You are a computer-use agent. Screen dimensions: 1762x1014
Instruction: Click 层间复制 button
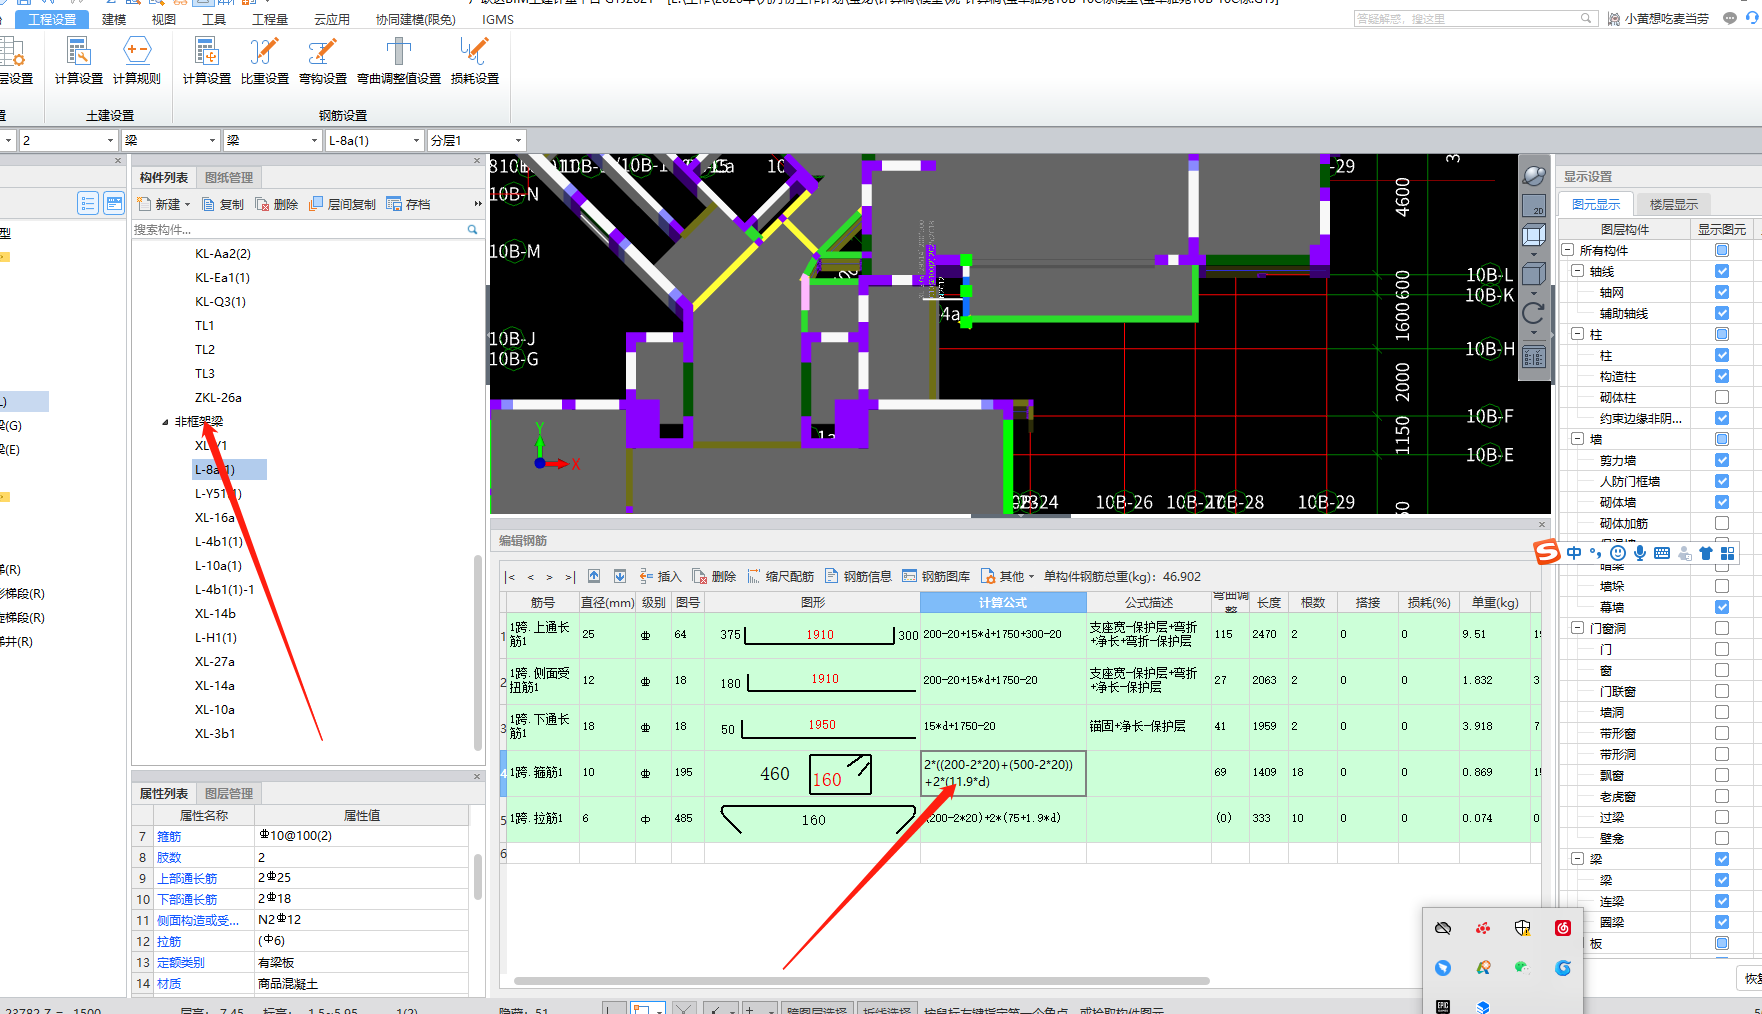pos(343,204)
